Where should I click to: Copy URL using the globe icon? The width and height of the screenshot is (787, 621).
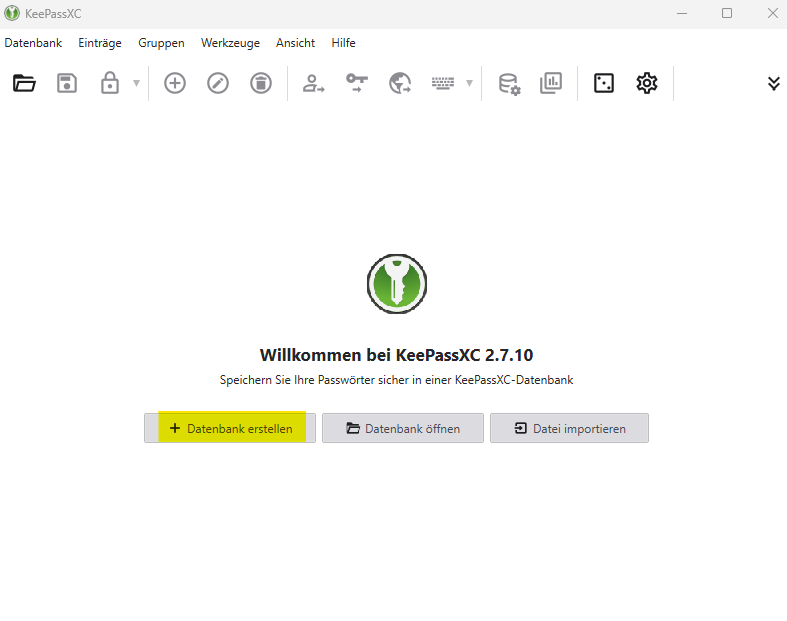click(400, 83)
